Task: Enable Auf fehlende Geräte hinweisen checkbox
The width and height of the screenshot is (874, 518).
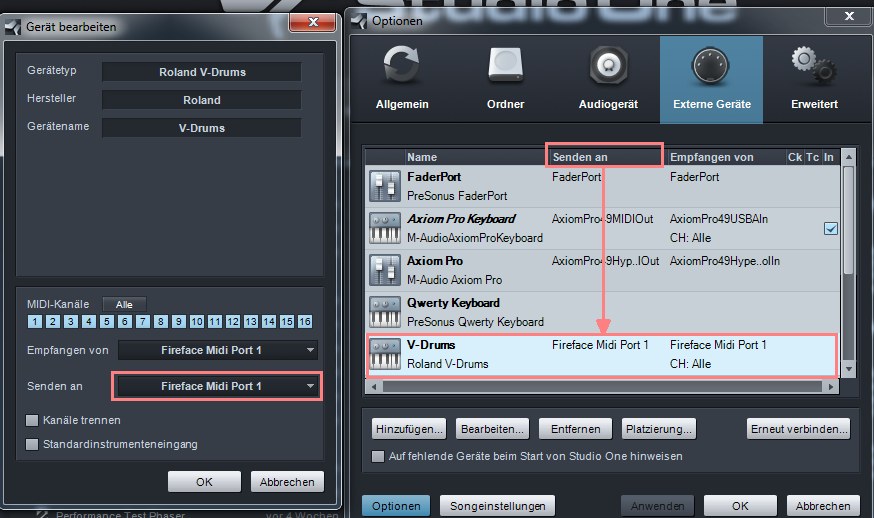Action: (x=378, y=456)
